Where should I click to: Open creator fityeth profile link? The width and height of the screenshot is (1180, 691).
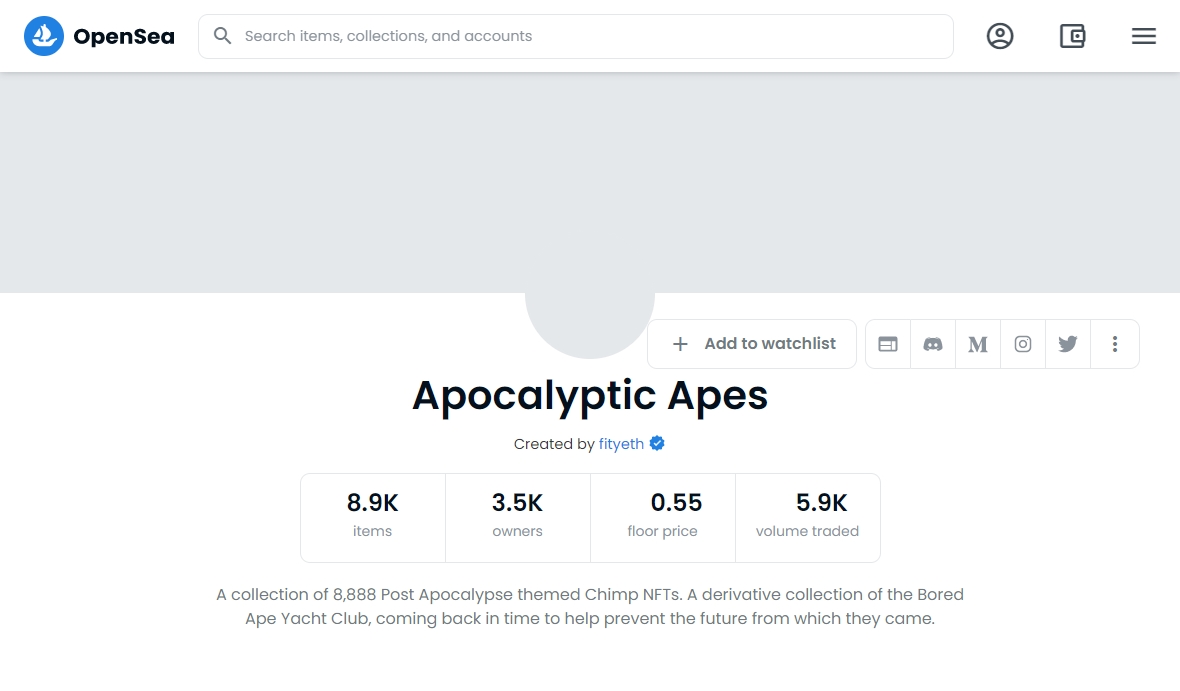[x=621, y=444]
